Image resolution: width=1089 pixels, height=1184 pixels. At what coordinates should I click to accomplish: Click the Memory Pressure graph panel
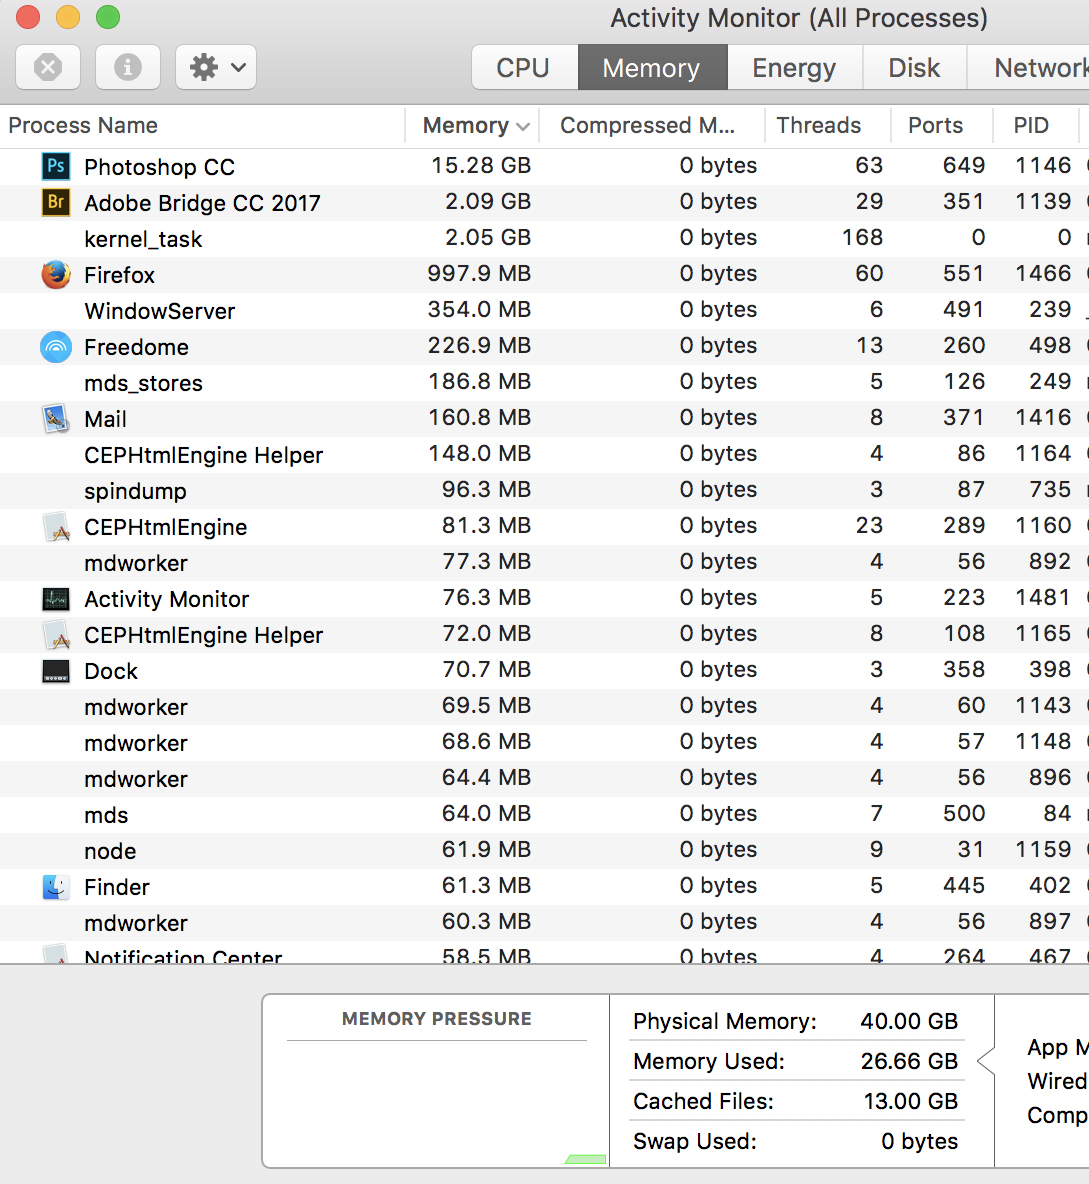pyautogui.click(x=436, y=1081)
